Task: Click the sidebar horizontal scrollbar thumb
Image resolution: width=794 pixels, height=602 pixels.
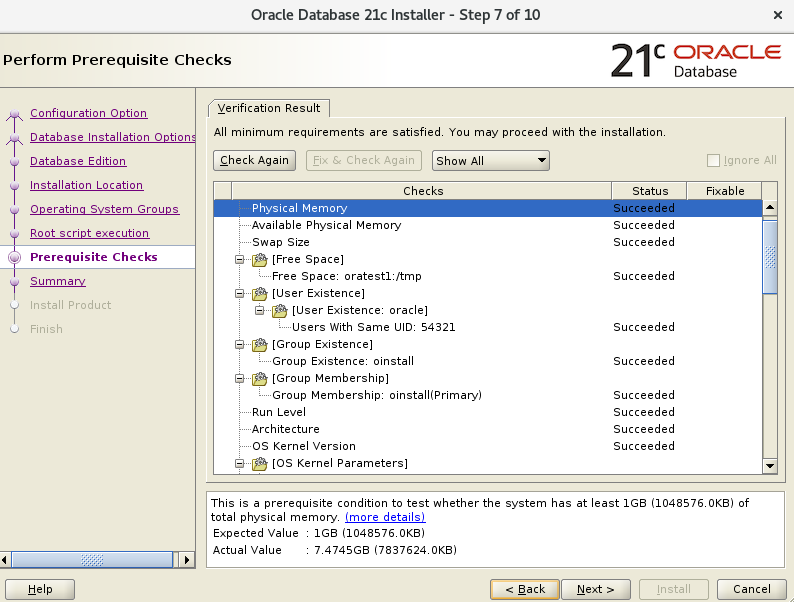Action: (92, 560)
